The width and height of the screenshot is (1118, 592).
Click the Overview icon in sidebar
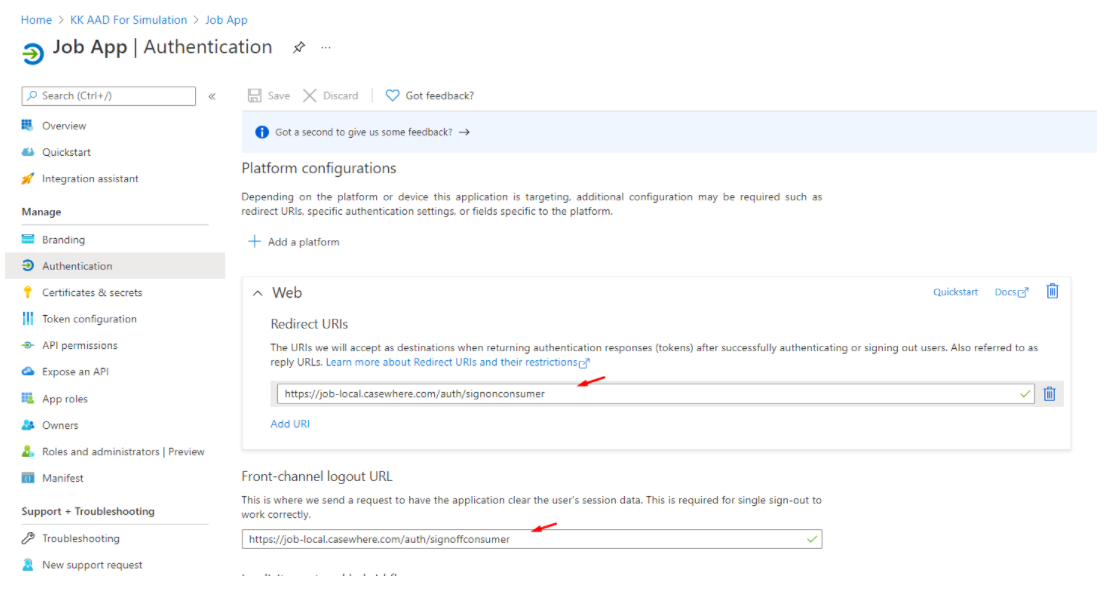click(x=28, y=126)
